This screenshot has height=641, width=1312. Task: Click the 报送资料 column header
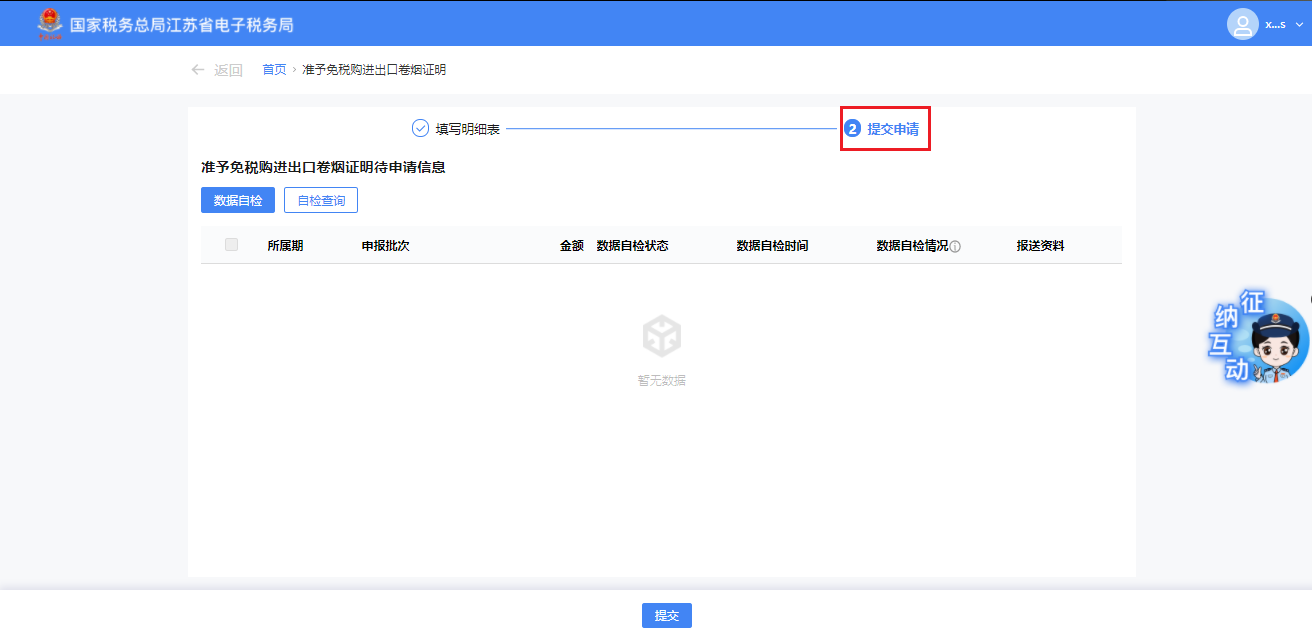[1040, 246]
